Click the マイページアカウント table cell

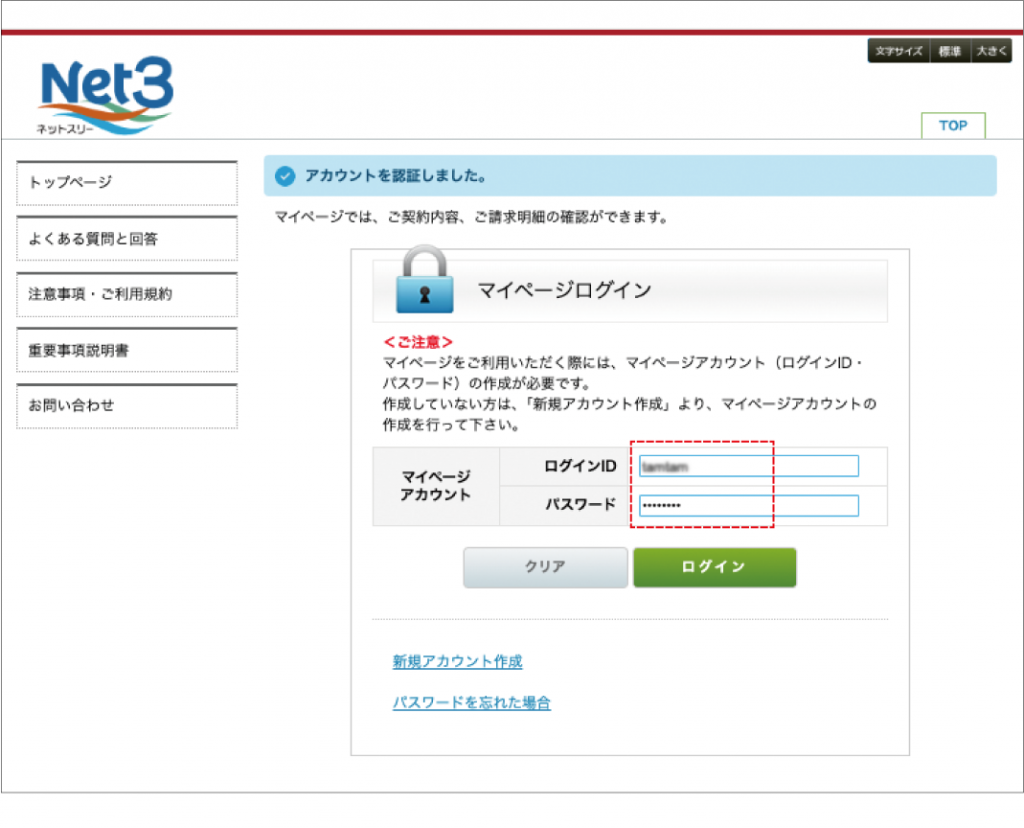436,486
